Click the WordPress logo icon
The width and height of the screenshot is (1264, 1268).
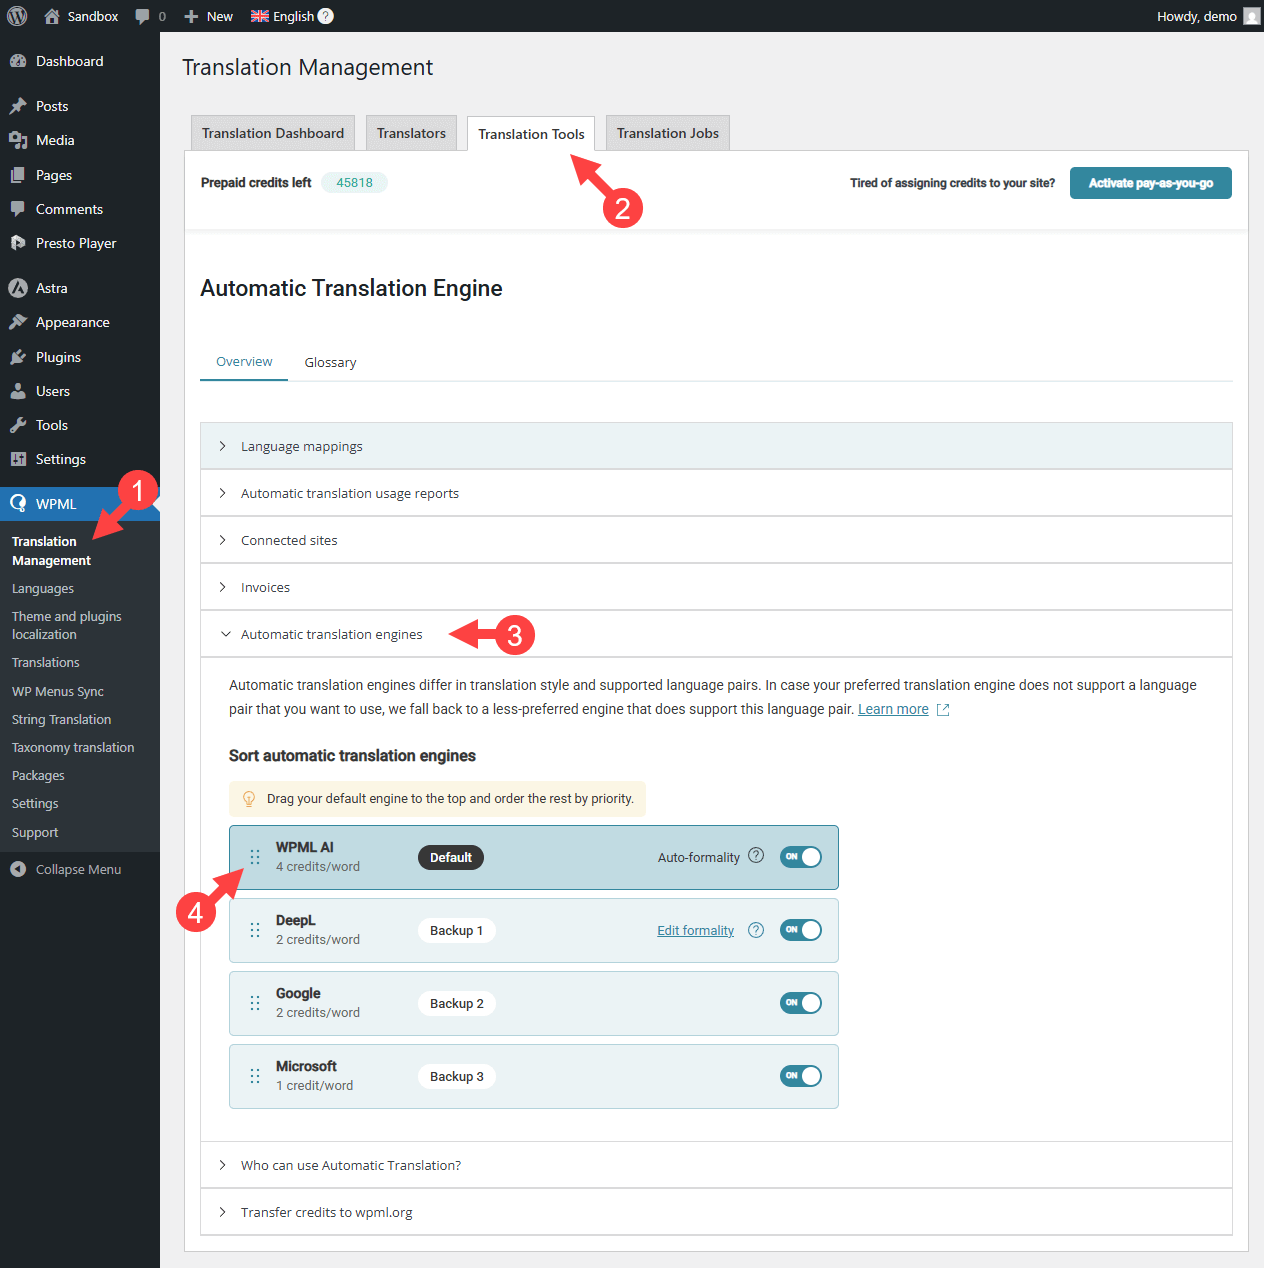(17, 16)
